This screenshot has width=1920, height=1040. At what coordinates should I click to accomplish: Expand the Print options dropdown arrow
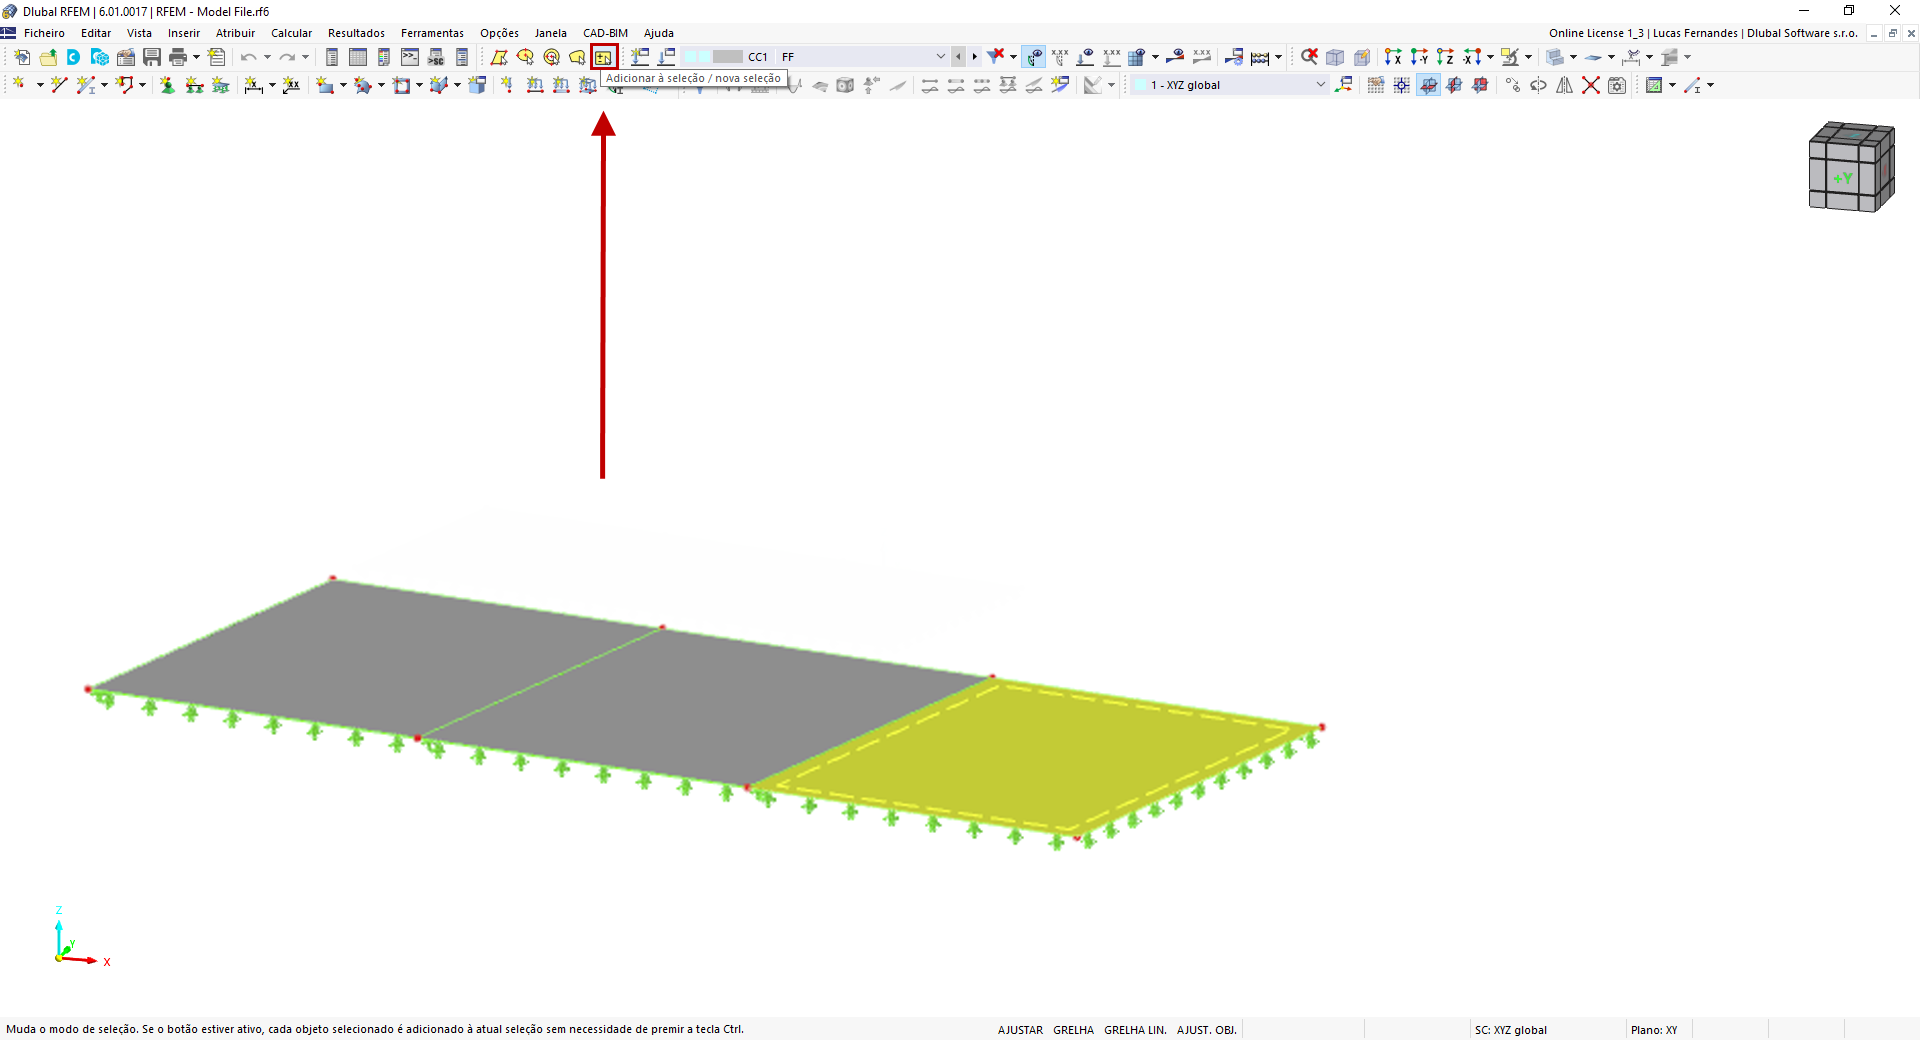point(196,57)
